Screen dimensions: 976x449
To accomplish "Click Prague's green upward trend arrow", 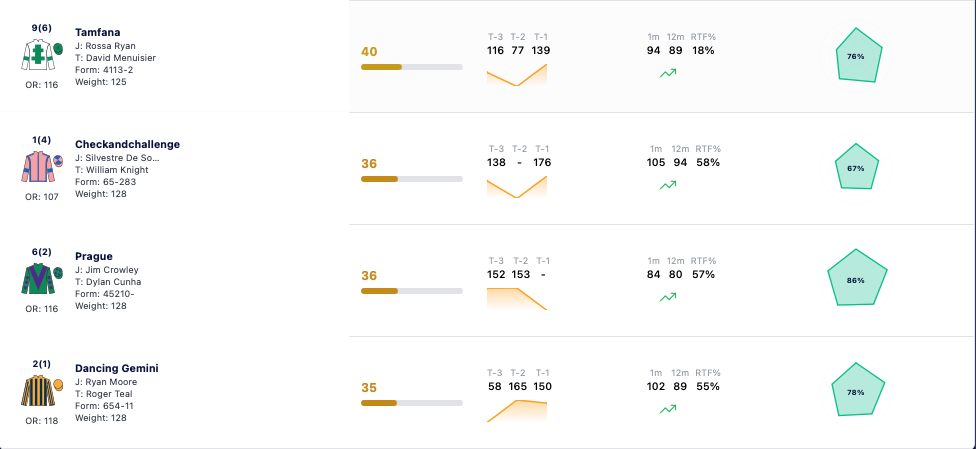I will [x=668, y=298].
